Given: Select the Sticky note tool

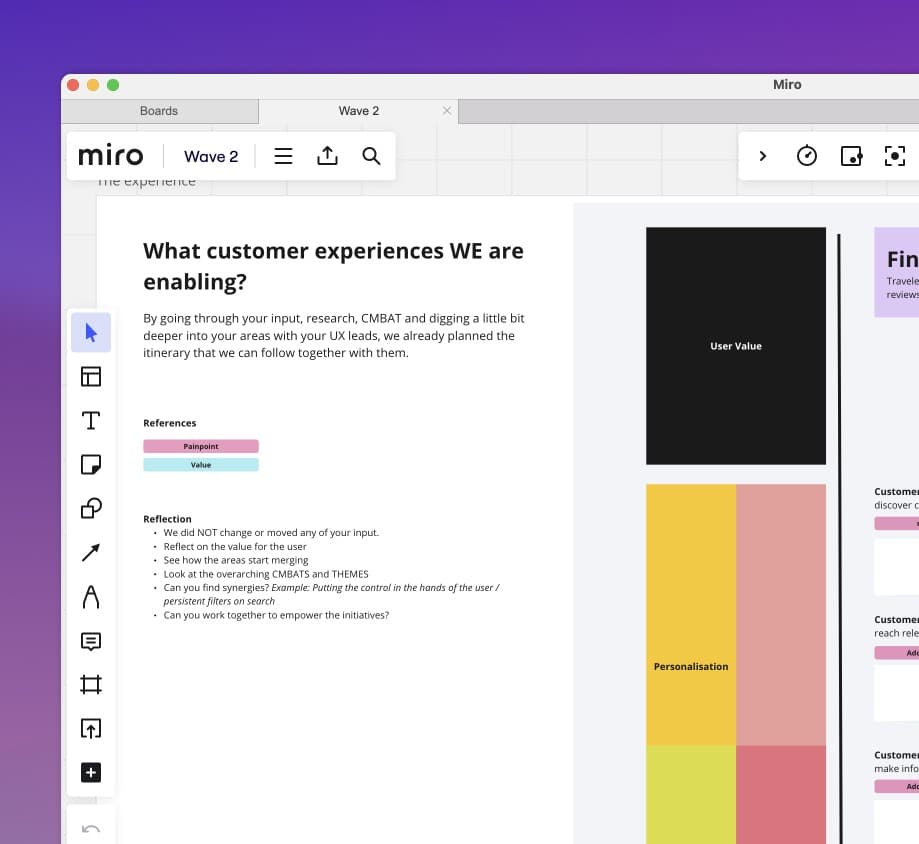Looking at the screenshot, I should (91, 464).
